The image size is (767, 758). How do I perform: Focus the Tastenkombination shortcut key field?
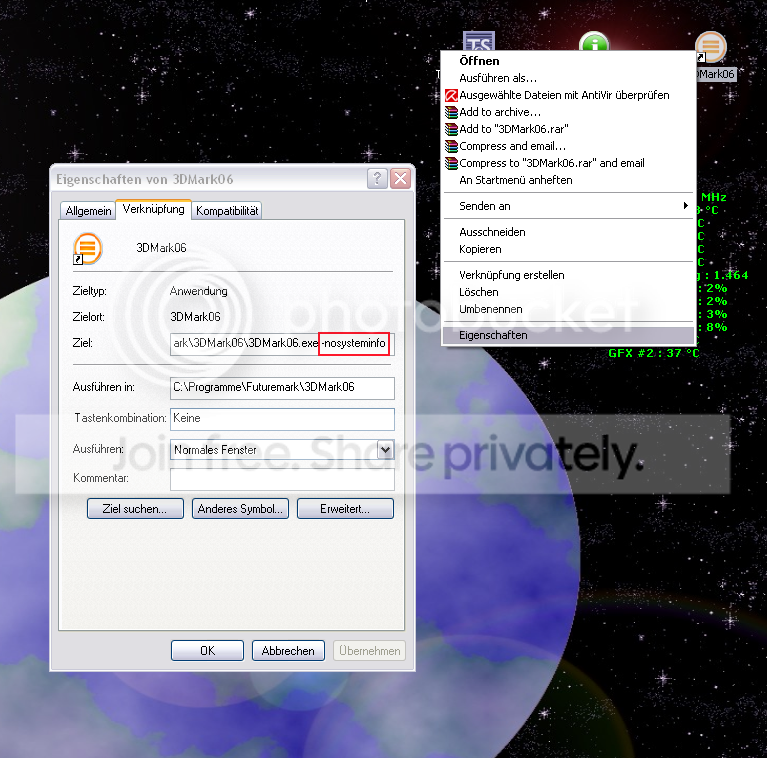point(282,419)
